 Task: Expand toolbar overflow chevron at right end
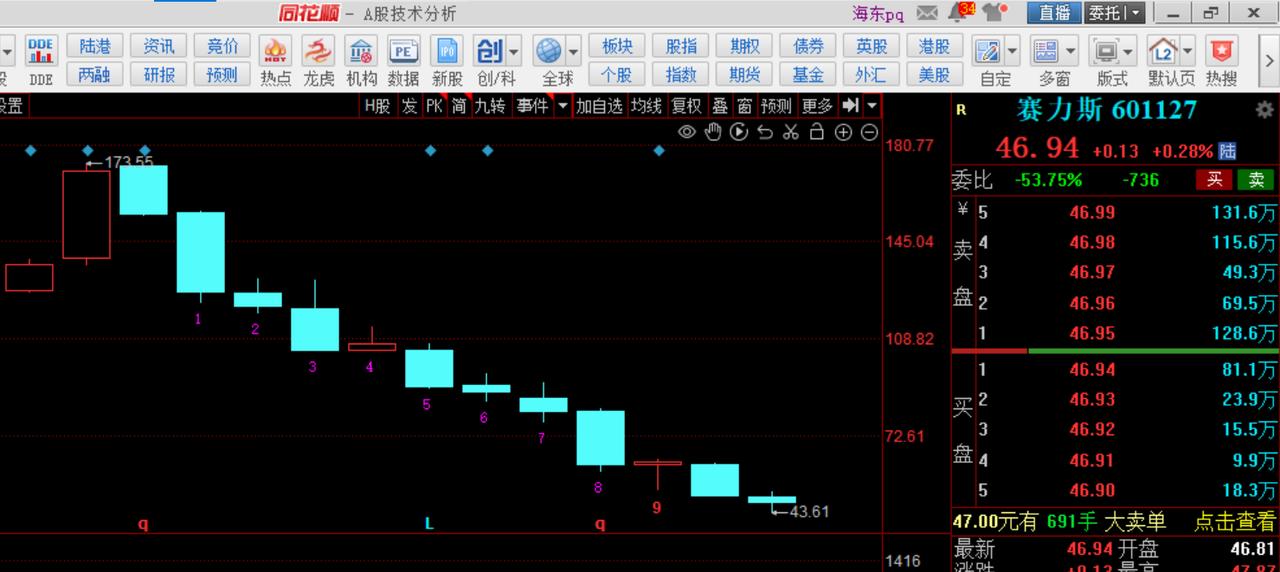pyautogui.click(x=1270, y=60)
